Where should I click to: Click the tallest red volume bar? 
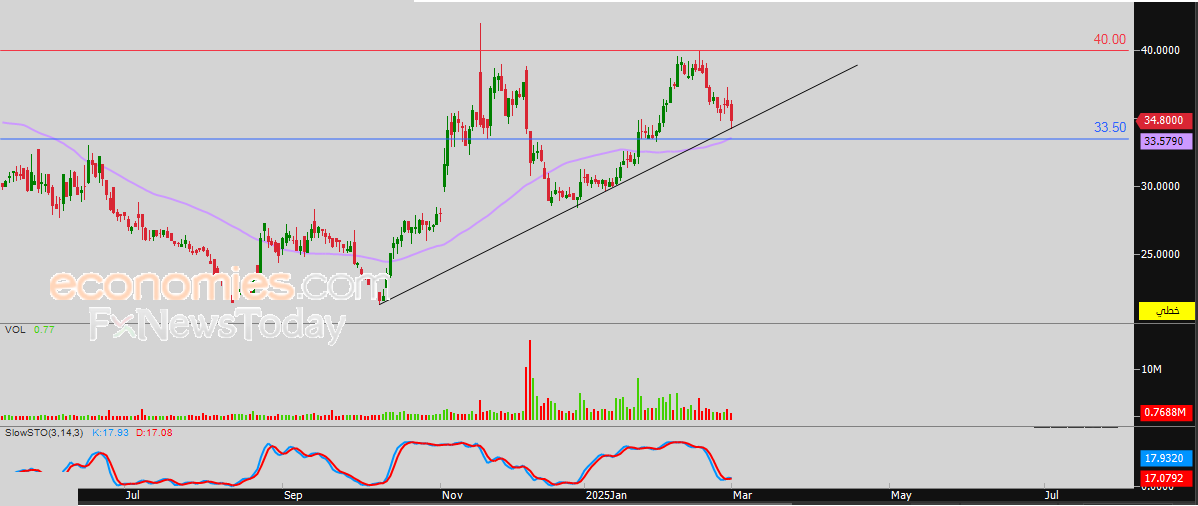[529, 380]
